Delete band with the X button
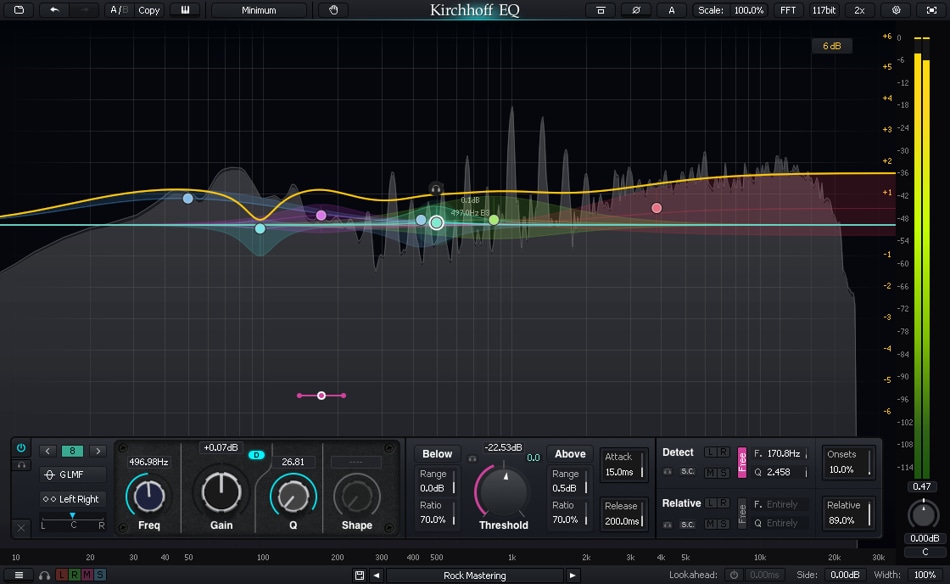Viewport: 950px width, 584px height. click(x=21, y=528)
